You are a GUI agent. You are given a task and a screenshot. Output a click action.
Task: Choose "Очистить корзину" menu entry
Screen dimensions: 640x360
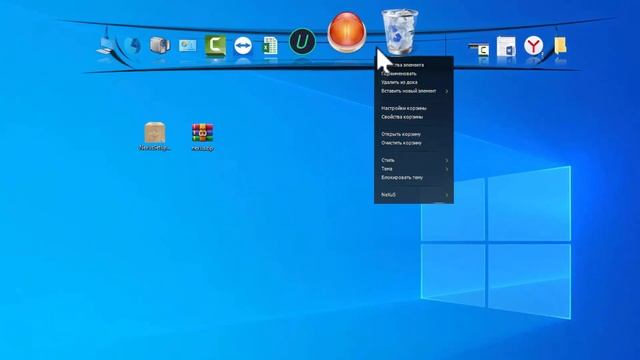click(x=414, y=143)
